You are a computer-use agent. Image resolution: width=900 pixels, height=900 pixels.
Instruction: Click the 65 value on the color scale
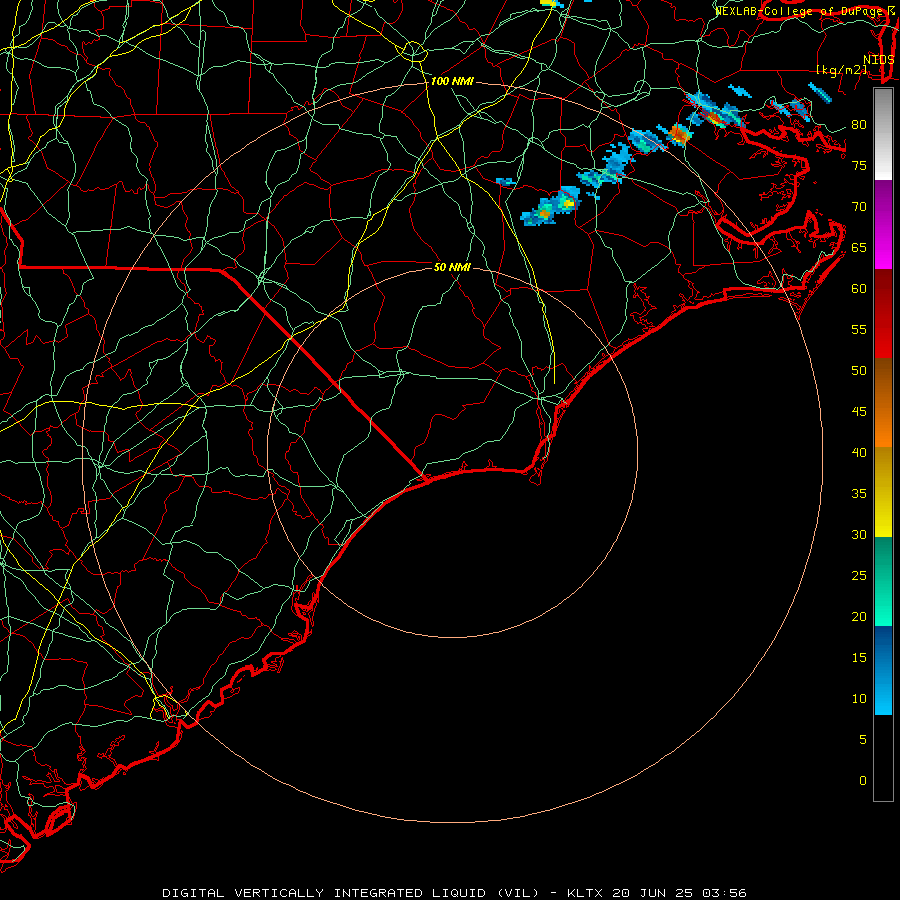859,248
